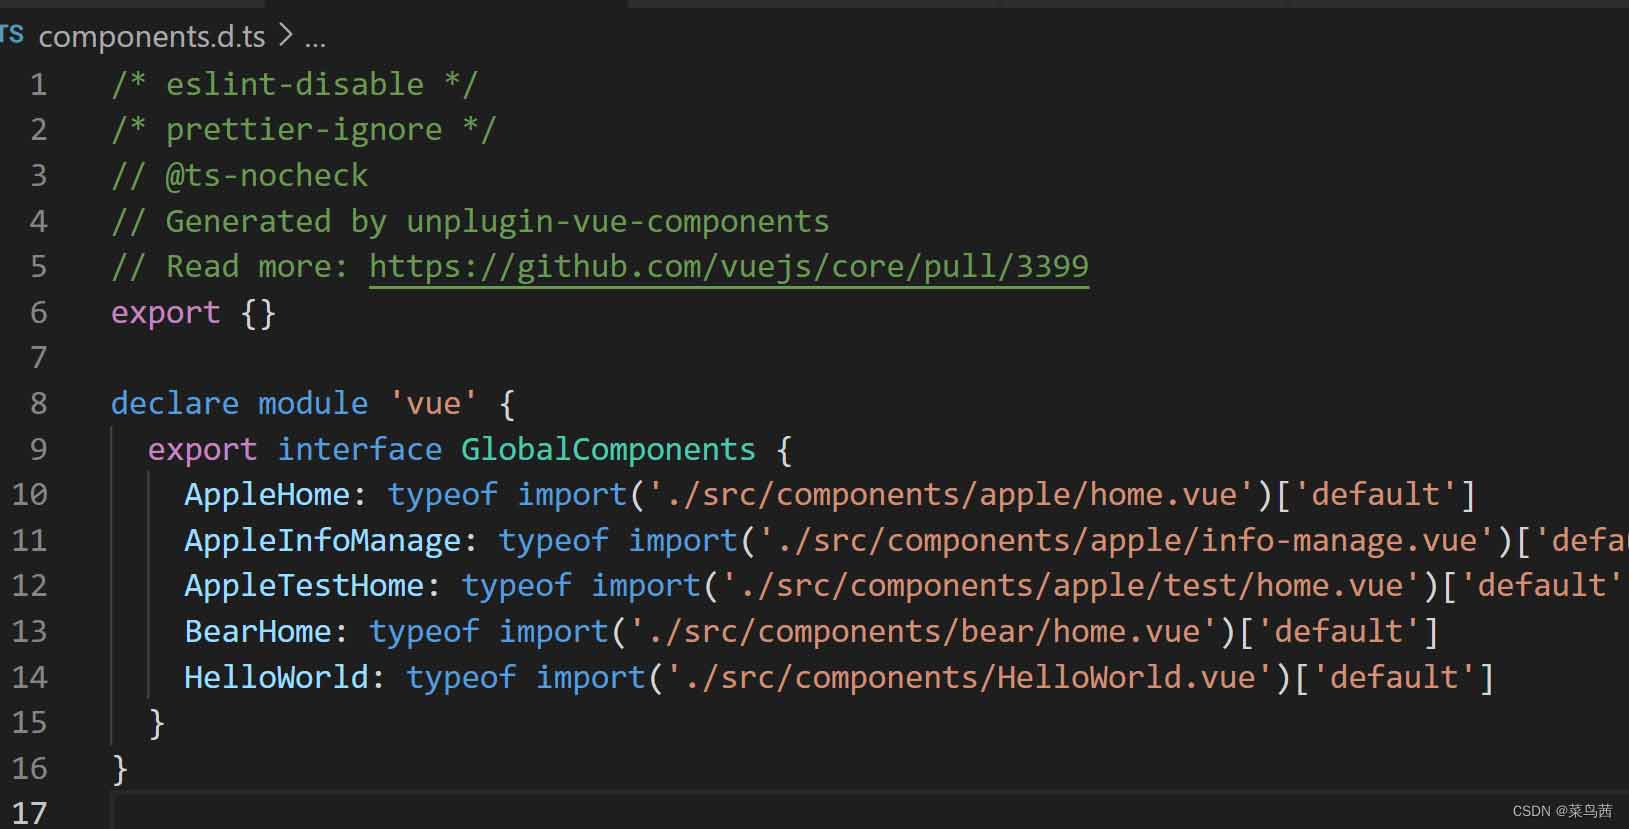Click the breadcrumb chevron separator

point(285,36)
